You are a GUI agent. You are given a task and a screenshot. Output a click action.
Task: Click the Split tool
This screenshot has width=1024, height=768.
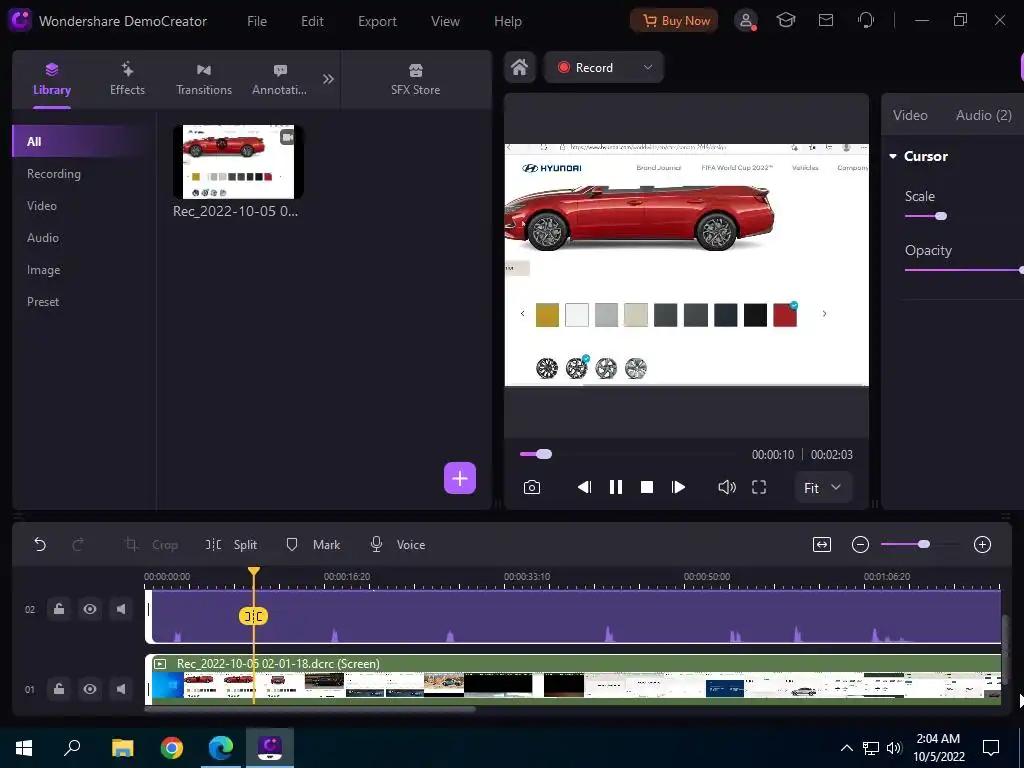231,545
